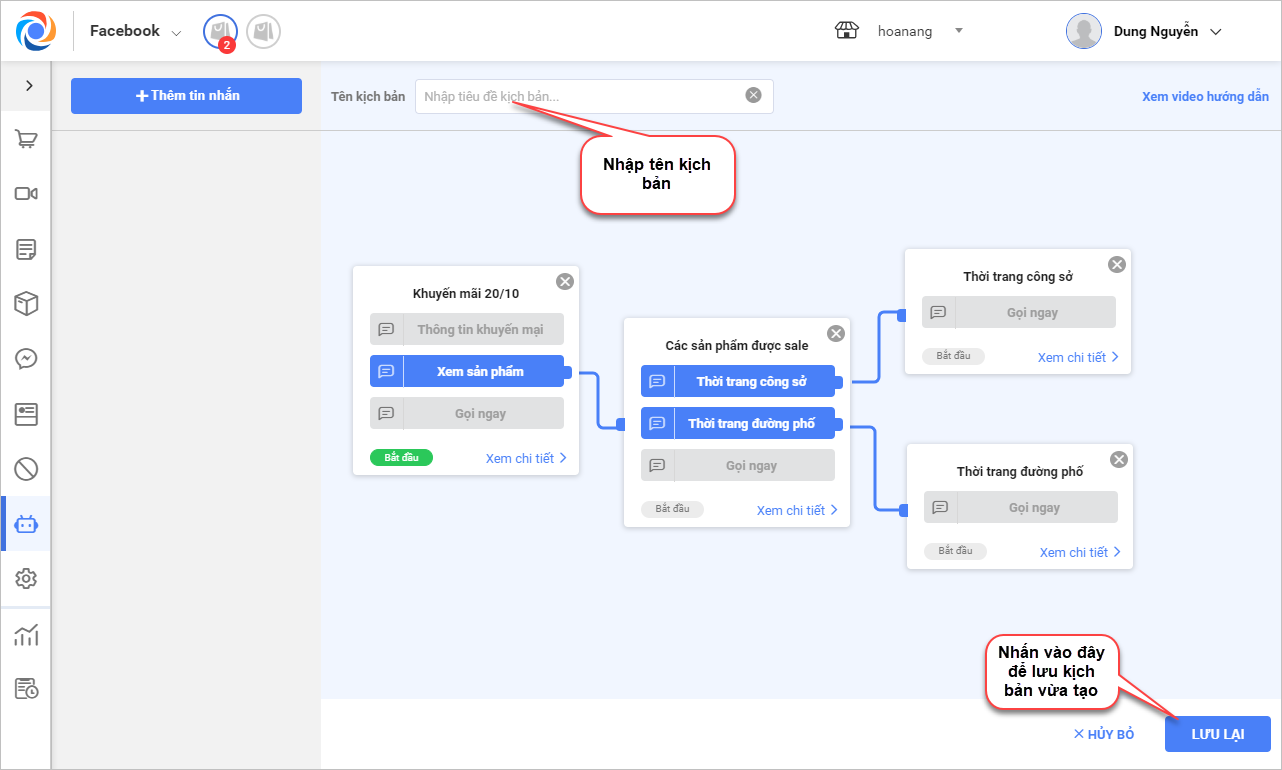Click the page icon with badge 2
The width and height of the screenshot is (1282, 770).
[x=219, y=32]
